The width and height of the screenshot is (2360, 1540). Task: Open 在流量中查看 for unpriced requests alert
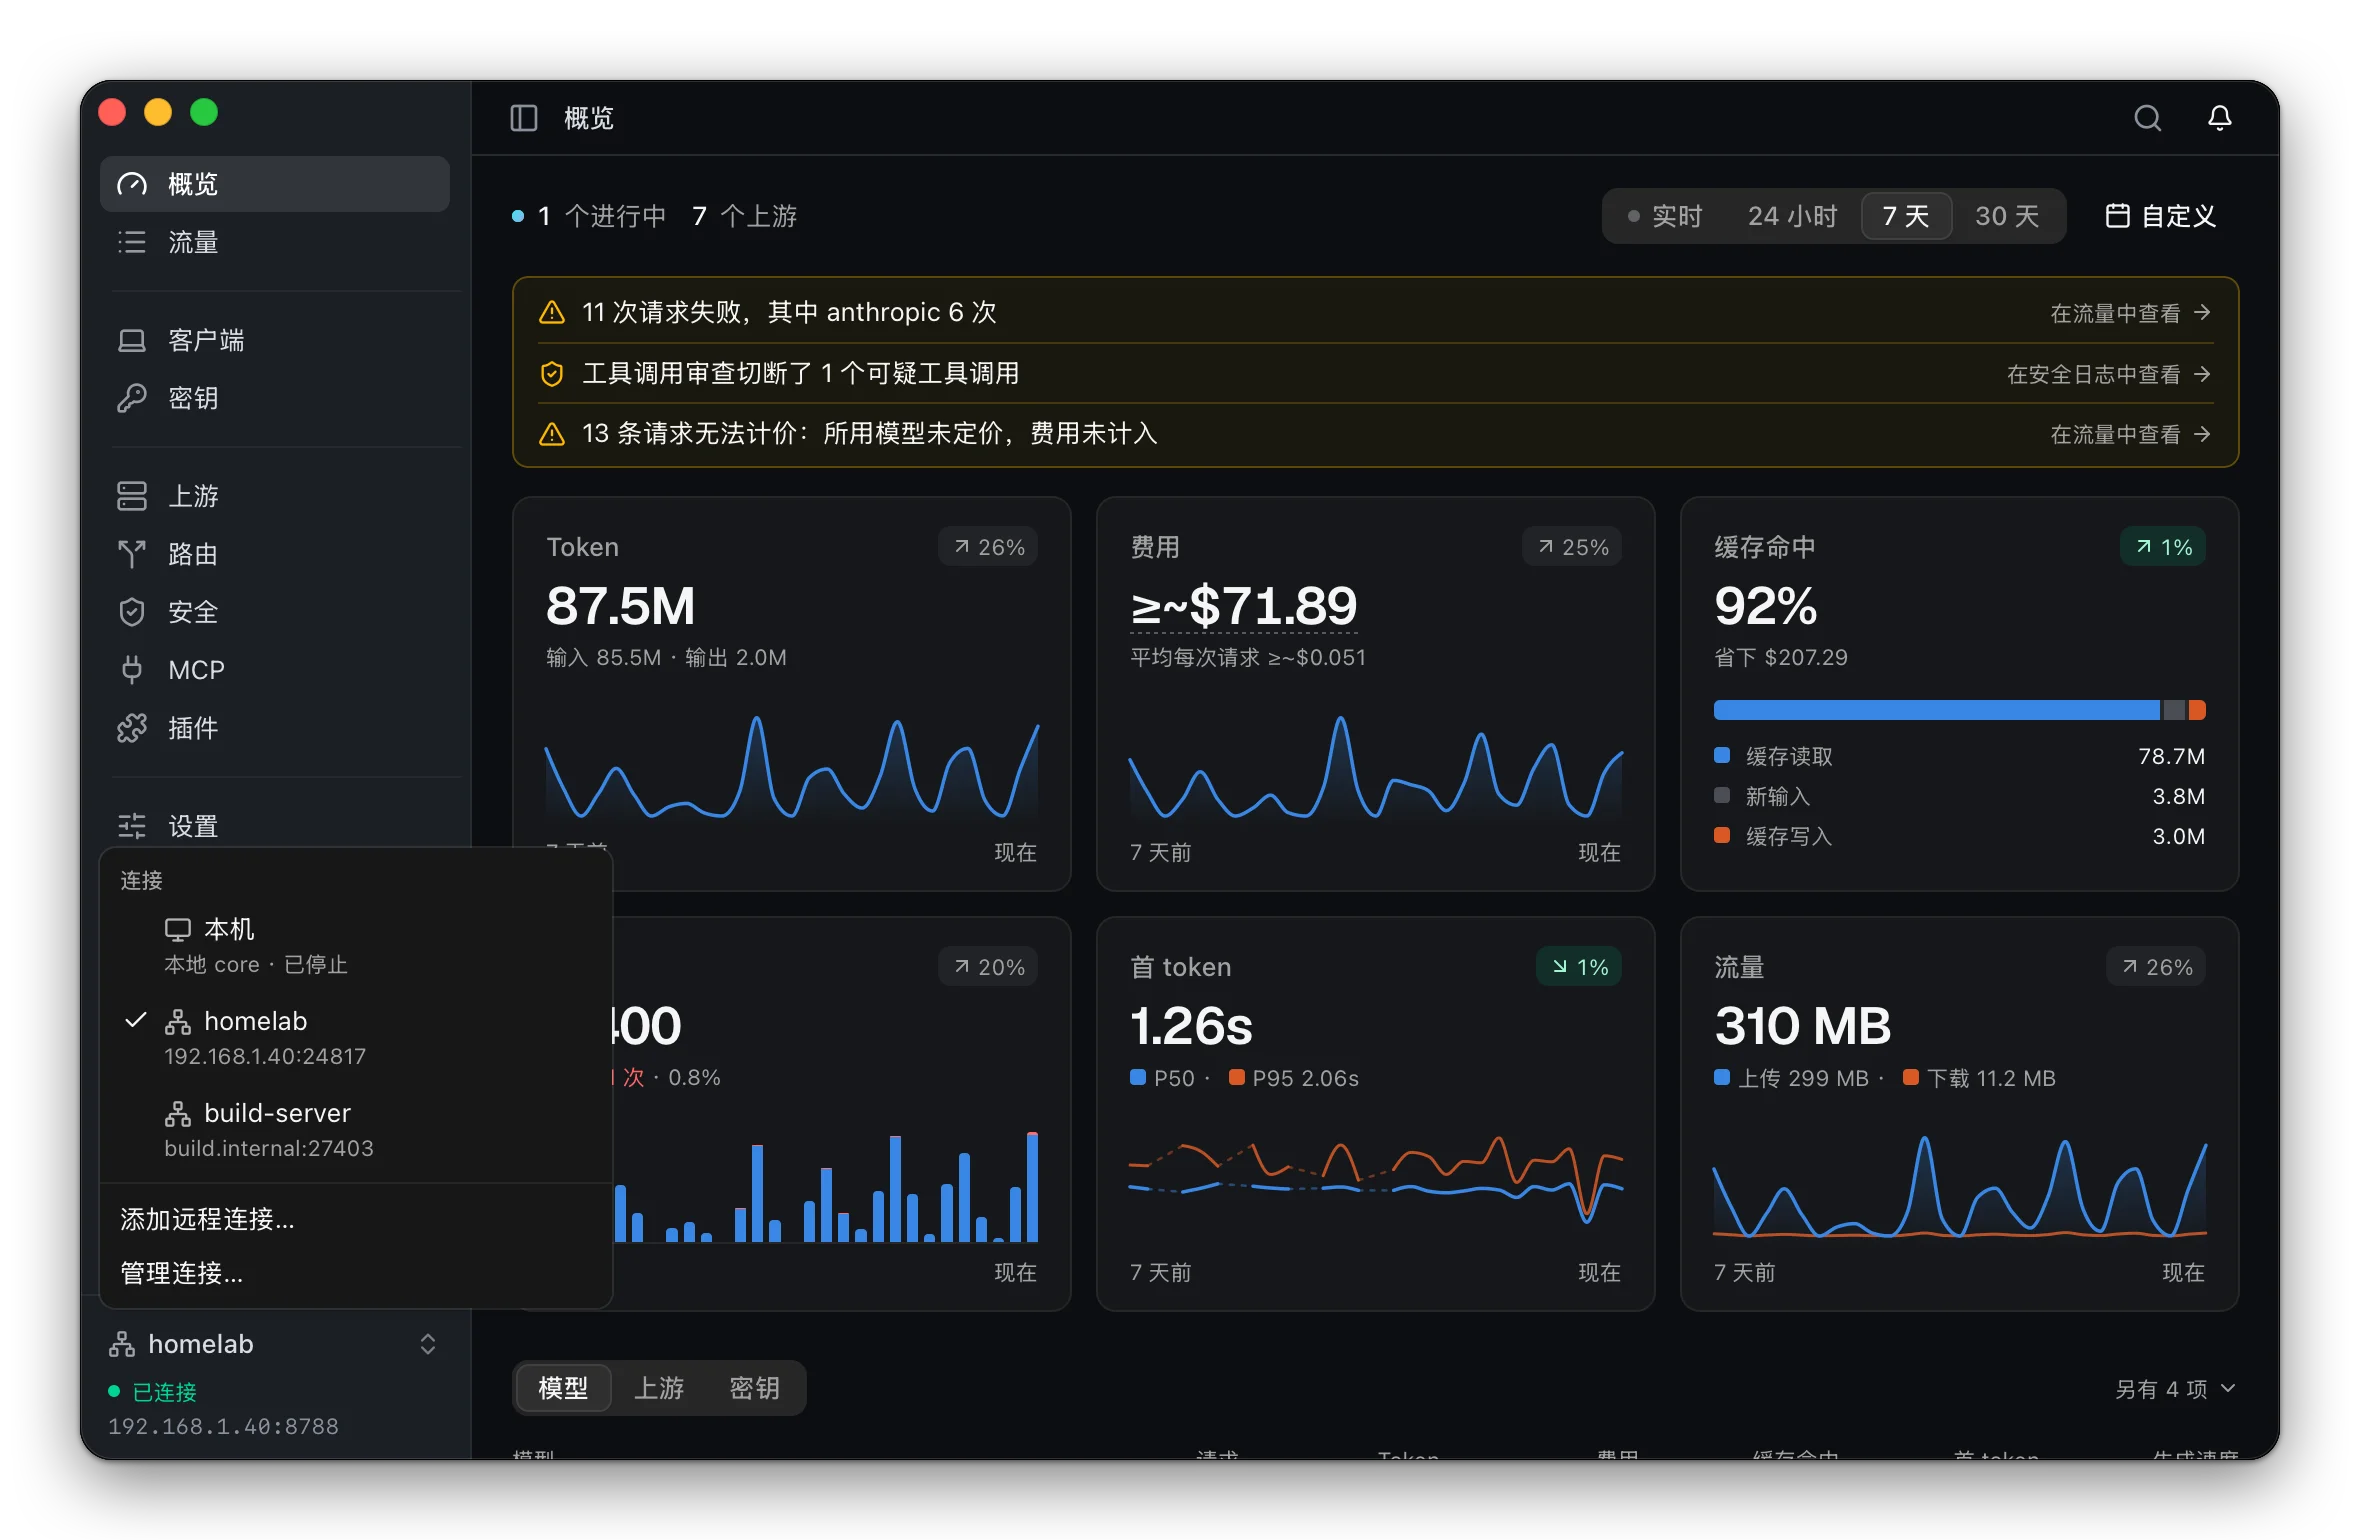2130,434
